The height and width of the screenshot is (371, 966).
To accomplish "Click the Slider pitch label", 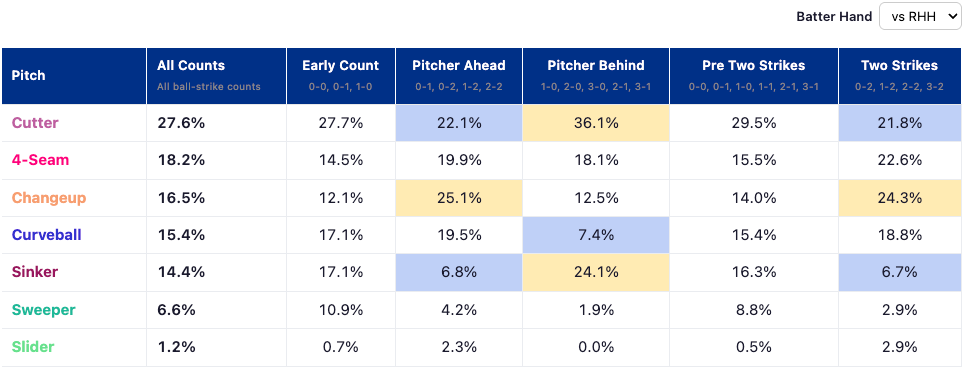I will click(x=33, y=347).
